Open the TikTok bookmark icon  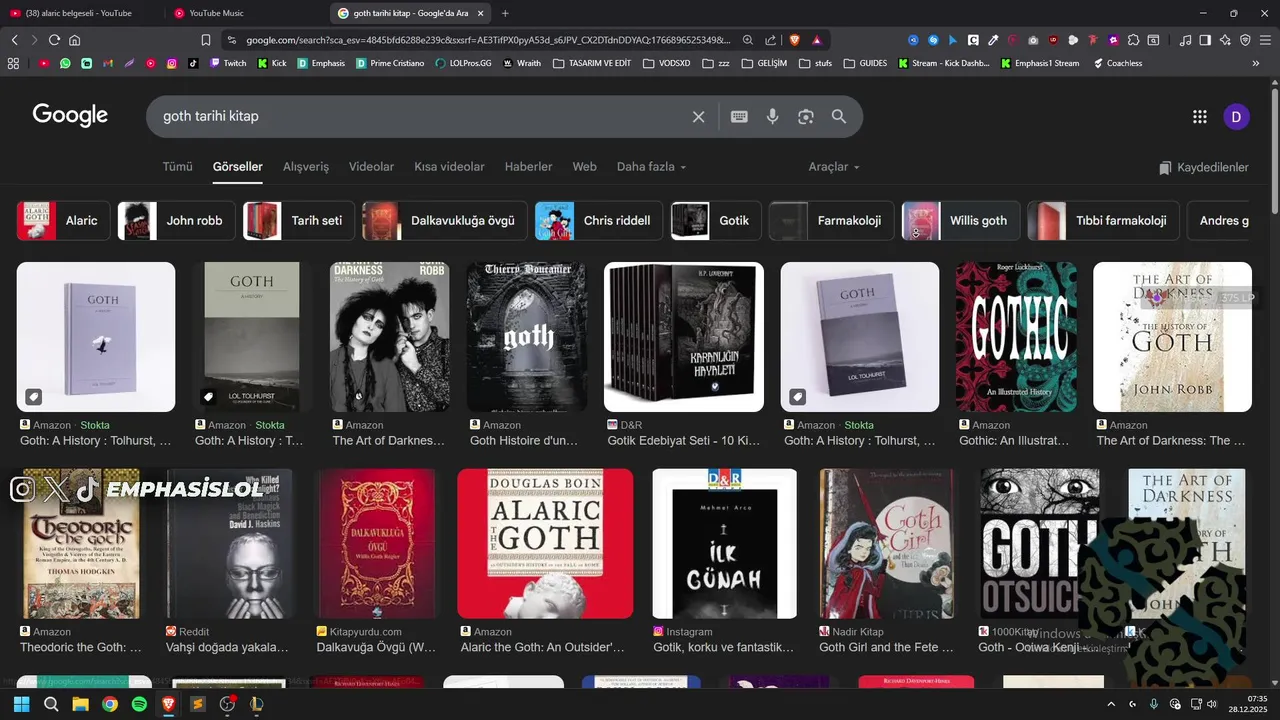point(193,63)
